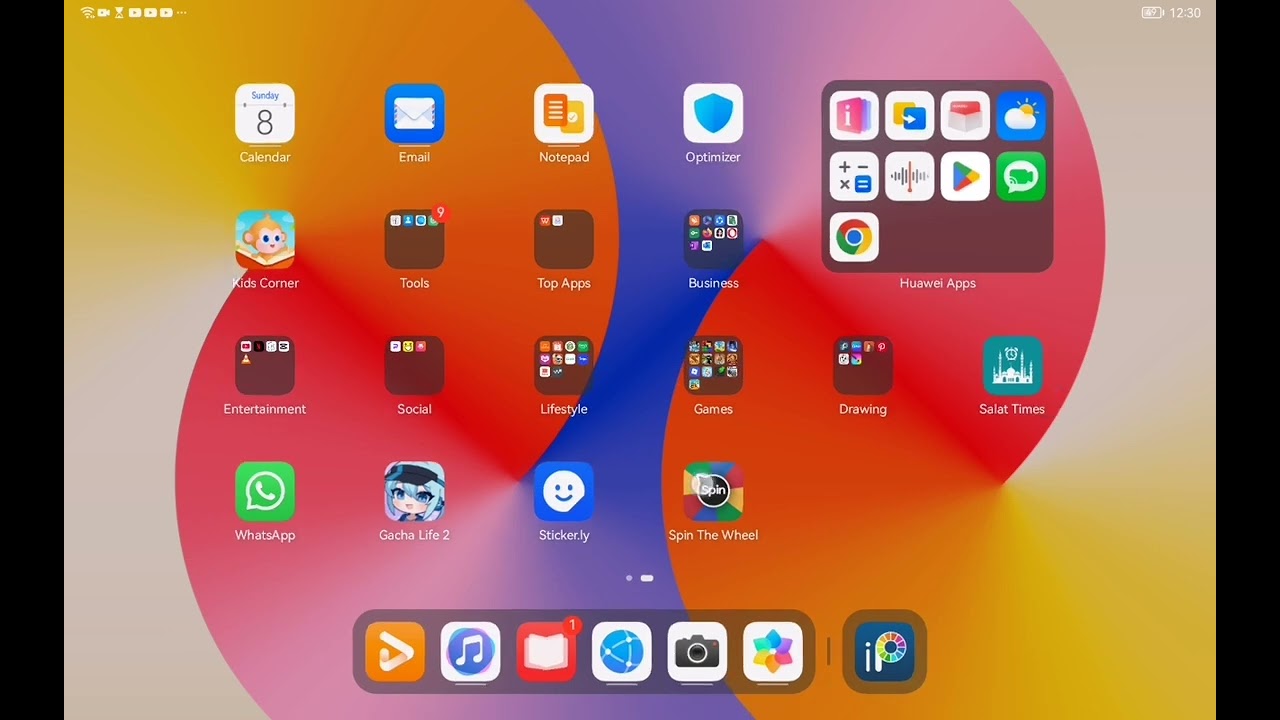The height and width of the screenshot is (720, 1280).
Task: Open Google Play Store in Huawei Apps folder
Action: pyautogui.click(x=965, y=177)
